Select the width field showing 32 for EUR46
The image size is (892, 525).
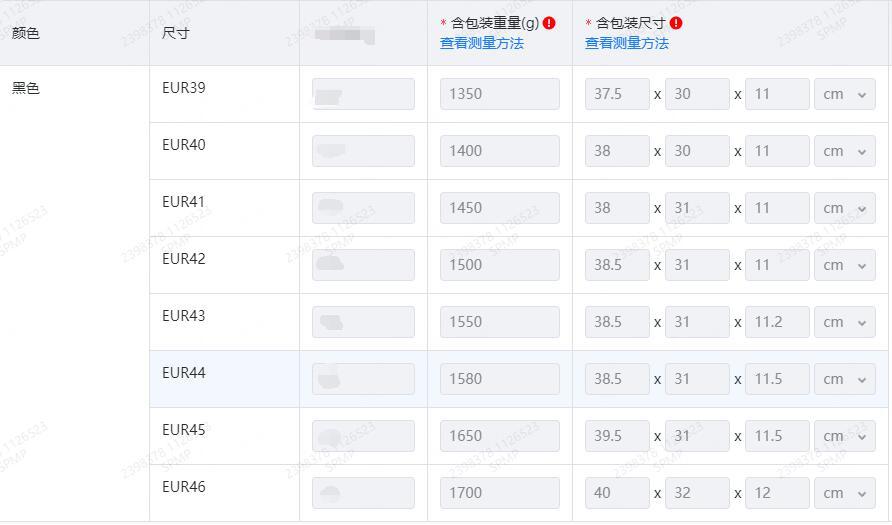(x=697, y=493)
